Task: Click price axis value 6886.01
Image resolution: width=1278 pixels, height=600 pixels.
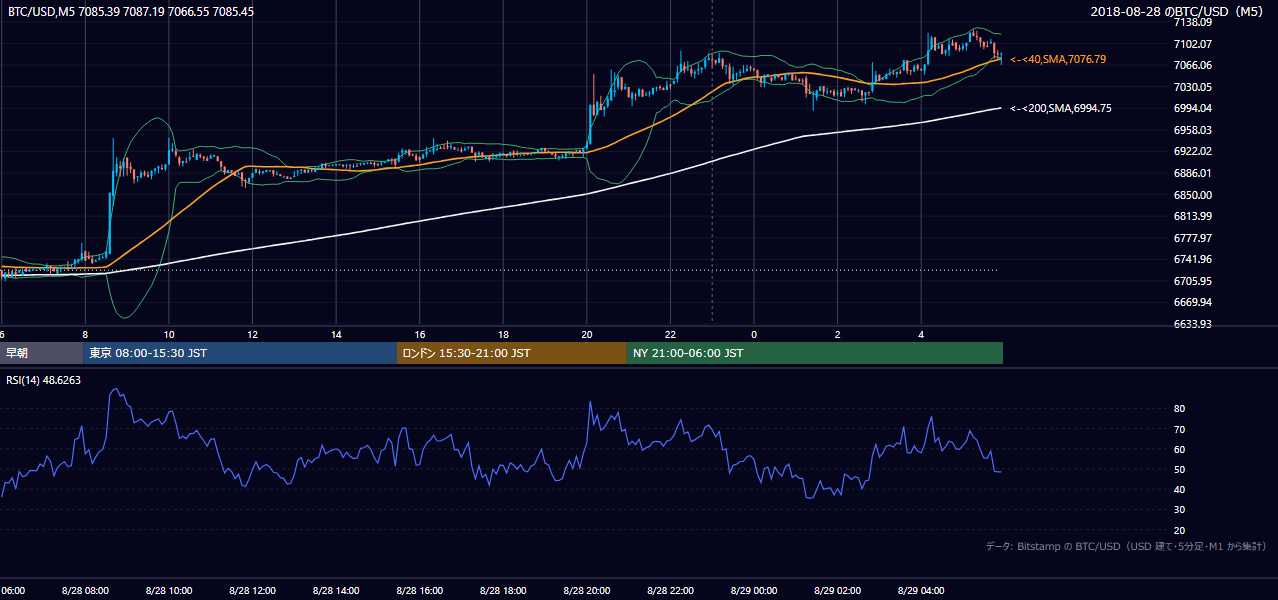Action: click(1193, 173)
